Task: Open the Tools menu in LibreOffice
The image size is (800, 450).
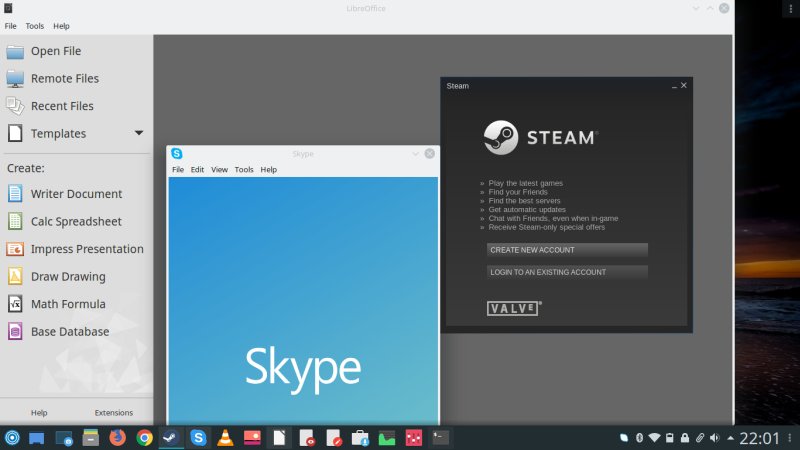Action: coord(35,26)
